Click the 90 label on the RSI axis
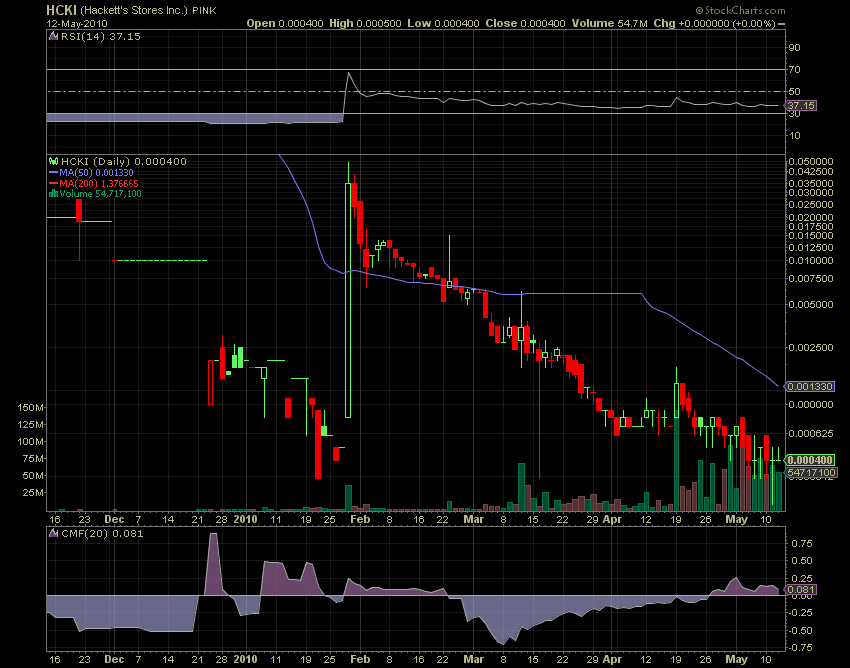The height and width of the screenshot is (668, 850). click(794, 48)
